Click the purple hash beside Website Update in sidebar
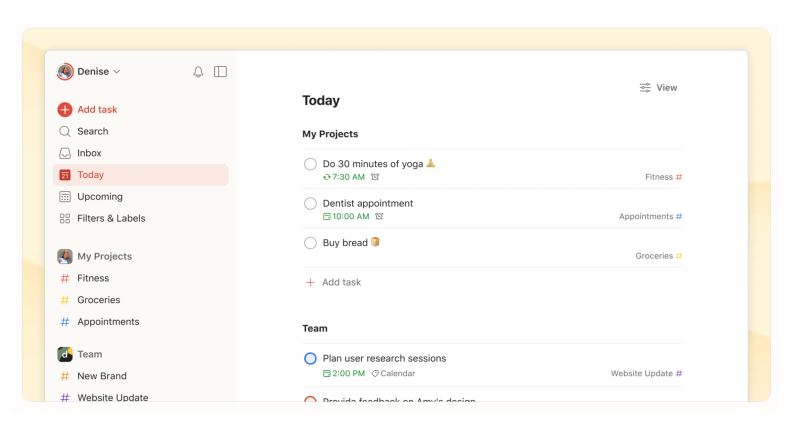808x435 pixels. (x=65, y=397)
